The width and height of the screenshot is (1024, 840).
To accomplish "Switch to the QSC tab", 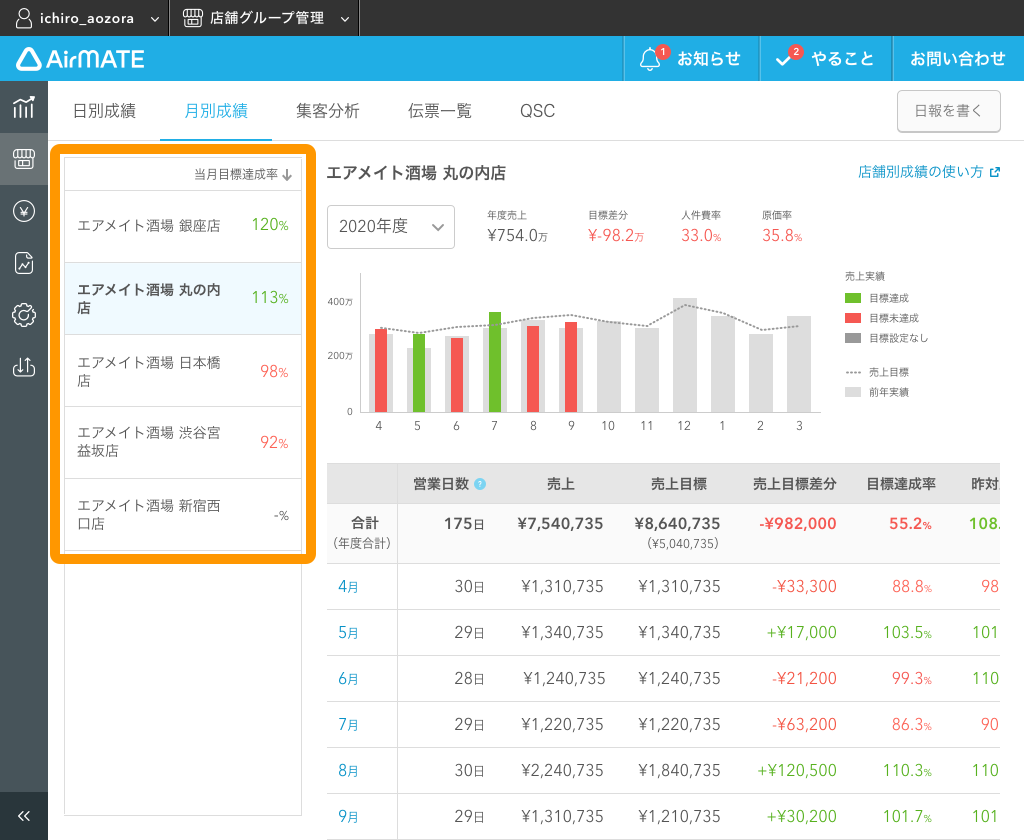I will pyautogui.click(x=537, y=111).
